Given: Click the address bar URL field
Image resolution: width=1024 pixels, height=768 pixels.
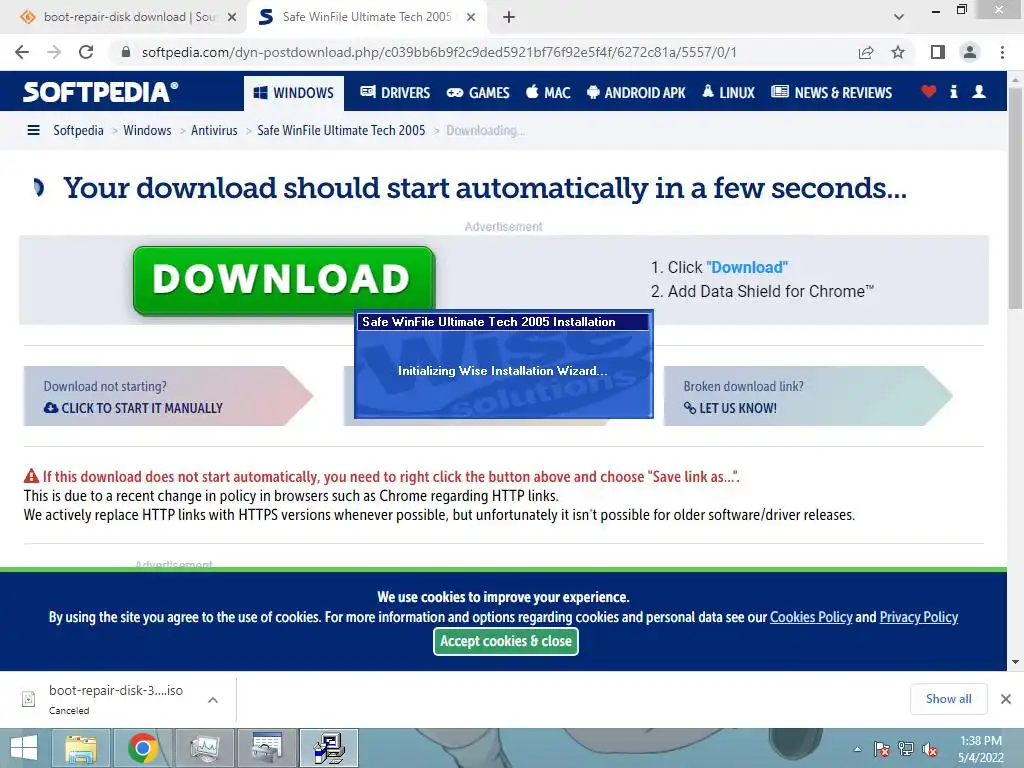Looking at the screenshot, I should point(439,52).
